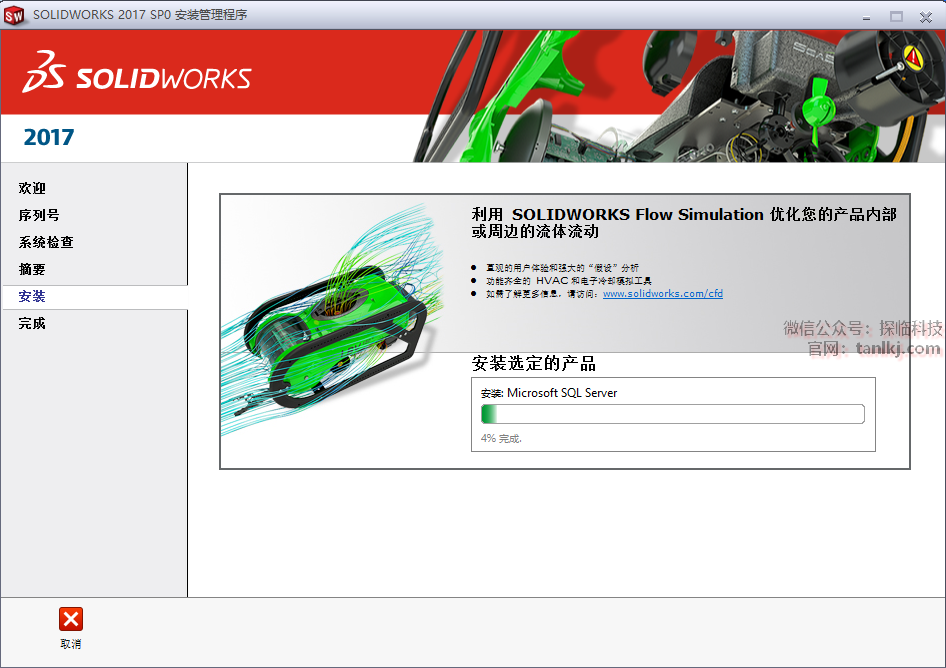Select the 欢迎 step in sidebar
The image size is (946, 668).
(x=32, y=188)
